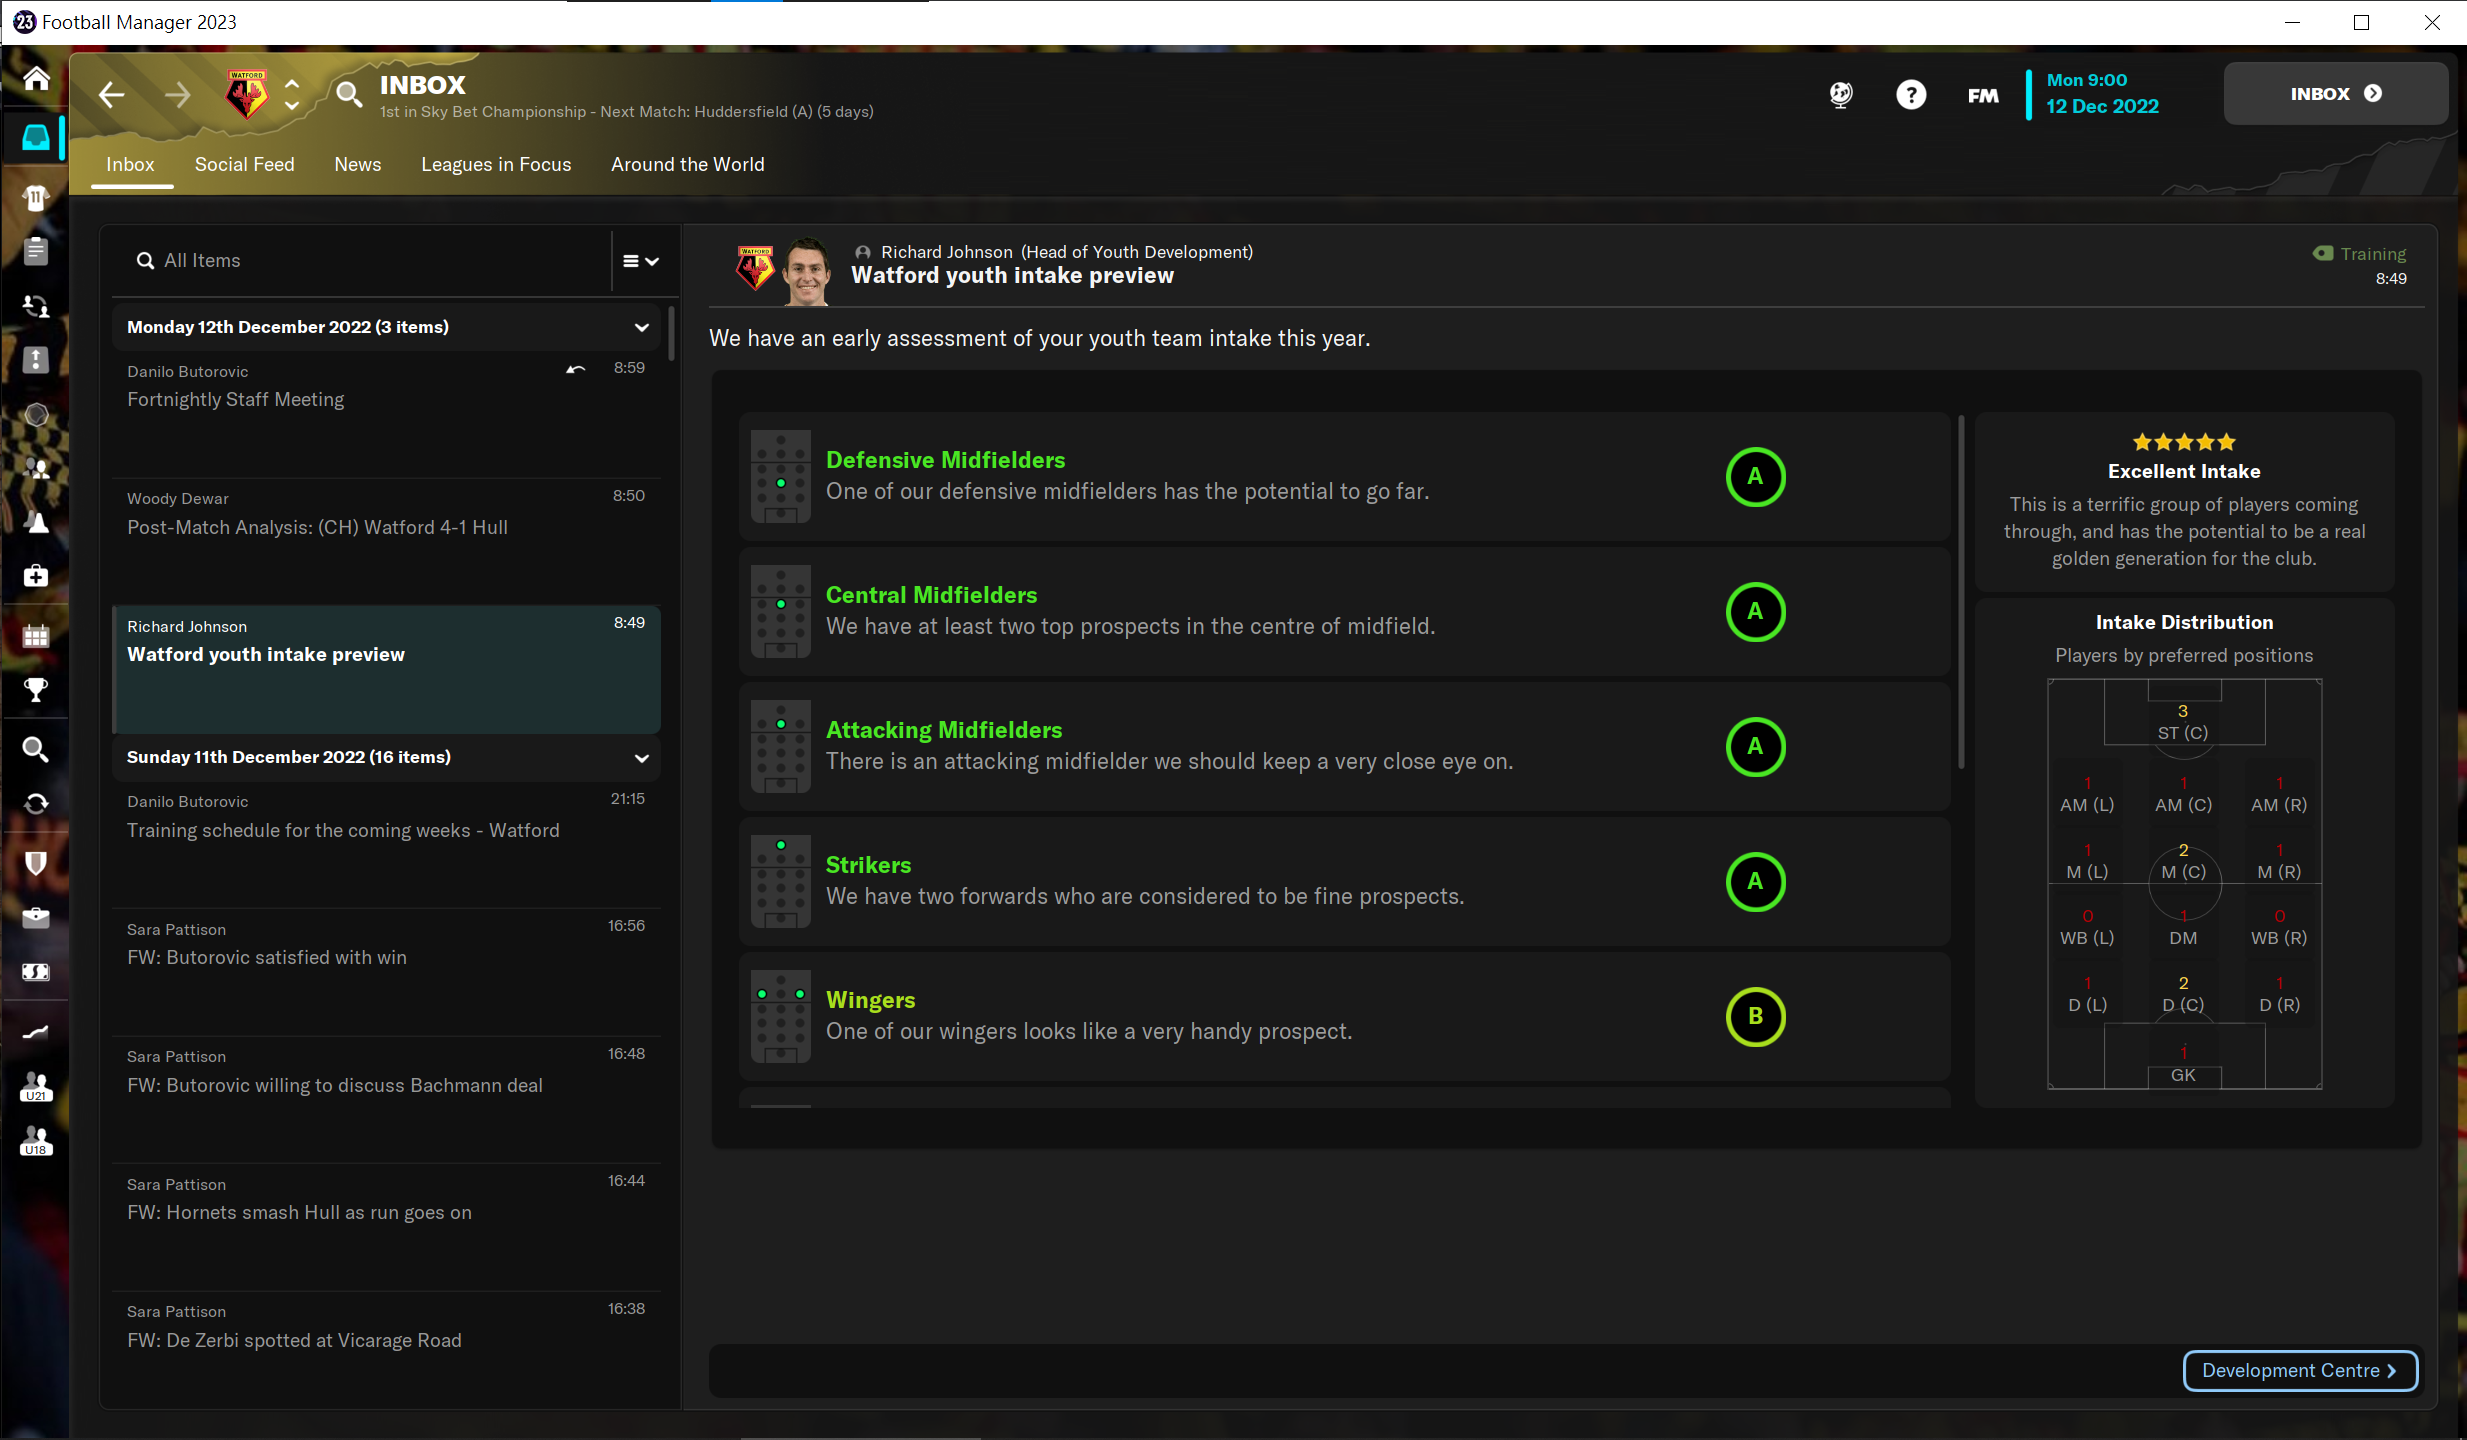
Task: Click the Strikers grade A badge
Action: click(x=1755, y=881)
